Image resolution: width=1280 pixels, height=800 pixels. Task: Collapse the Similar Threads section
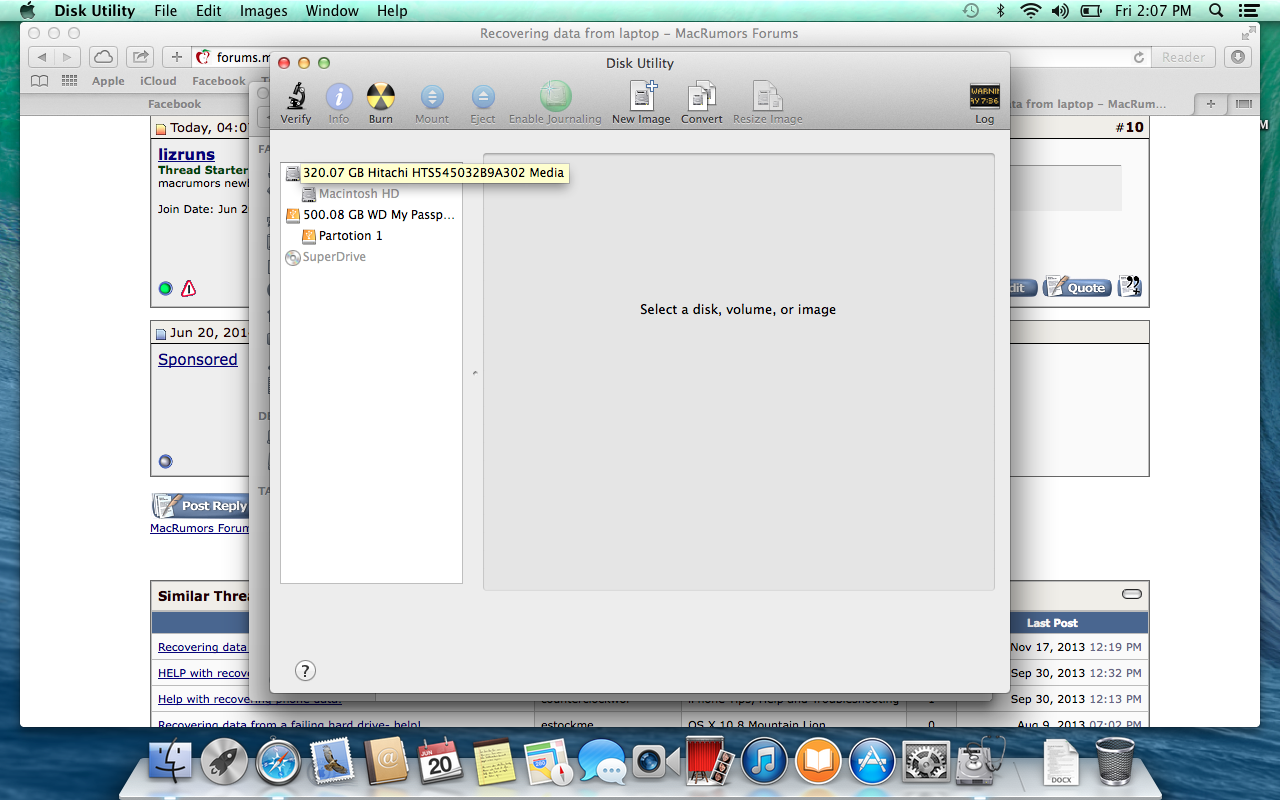click(1131, 594)
